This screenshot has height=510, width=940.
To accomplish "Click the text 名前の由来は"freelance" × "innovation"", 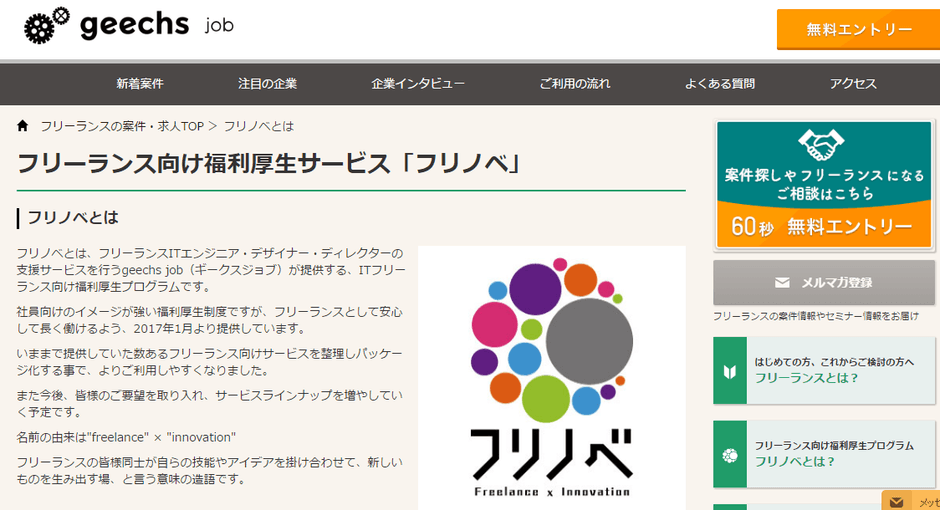I will point(126,437).
